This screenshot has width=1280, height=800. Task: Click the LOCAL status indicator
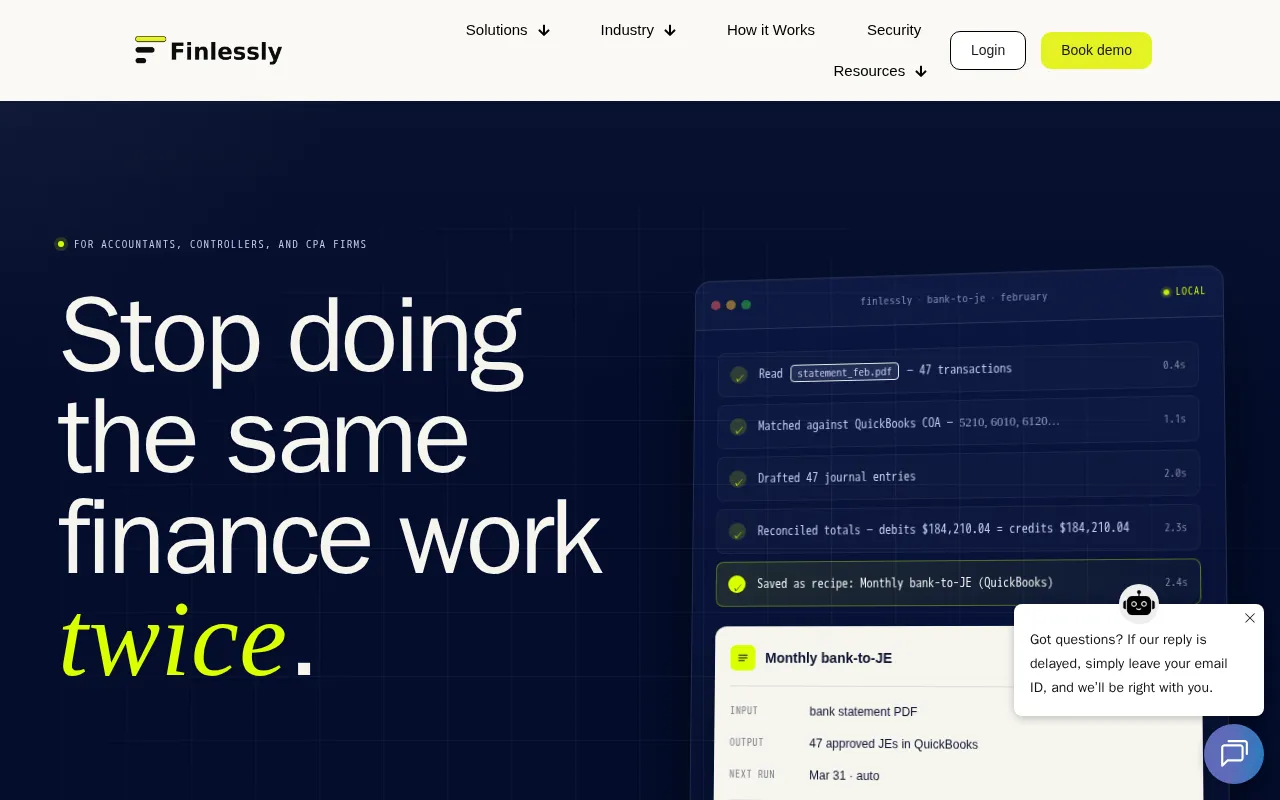point(1184,292)
